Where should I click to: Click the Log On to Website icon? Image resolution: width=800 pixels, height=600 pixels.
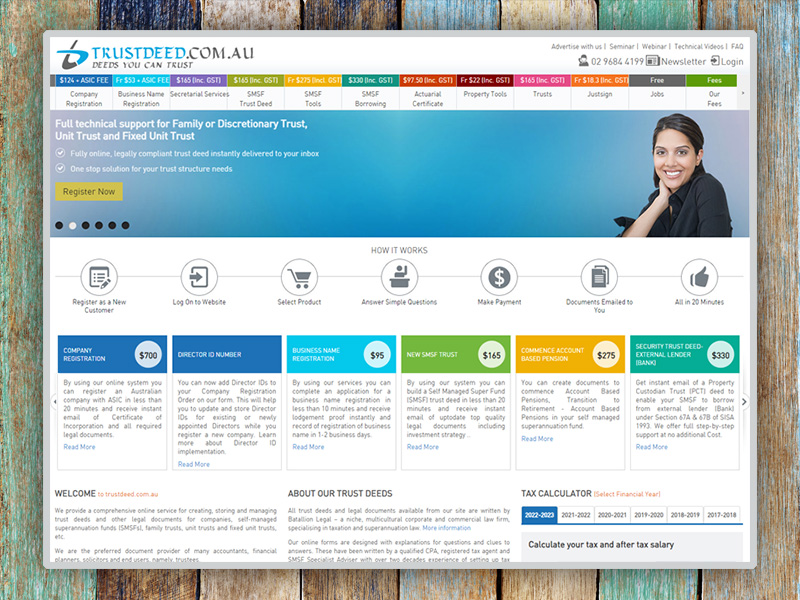(x=199, y=277)
